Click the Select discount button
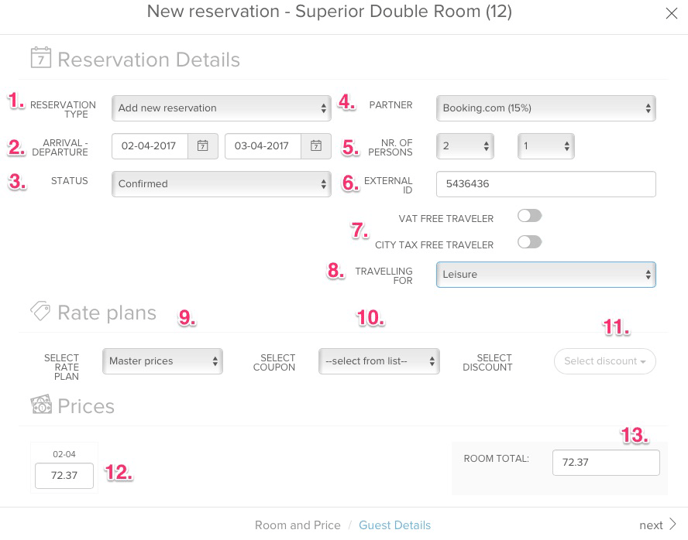 [605, 361]
